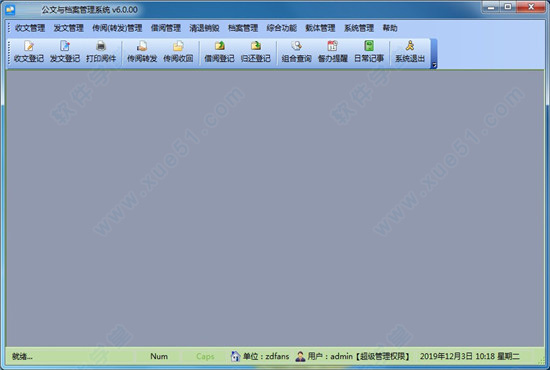550x370 pixels.
Task: Click the 用户 person icon in status bar
Action: [300, 356]
